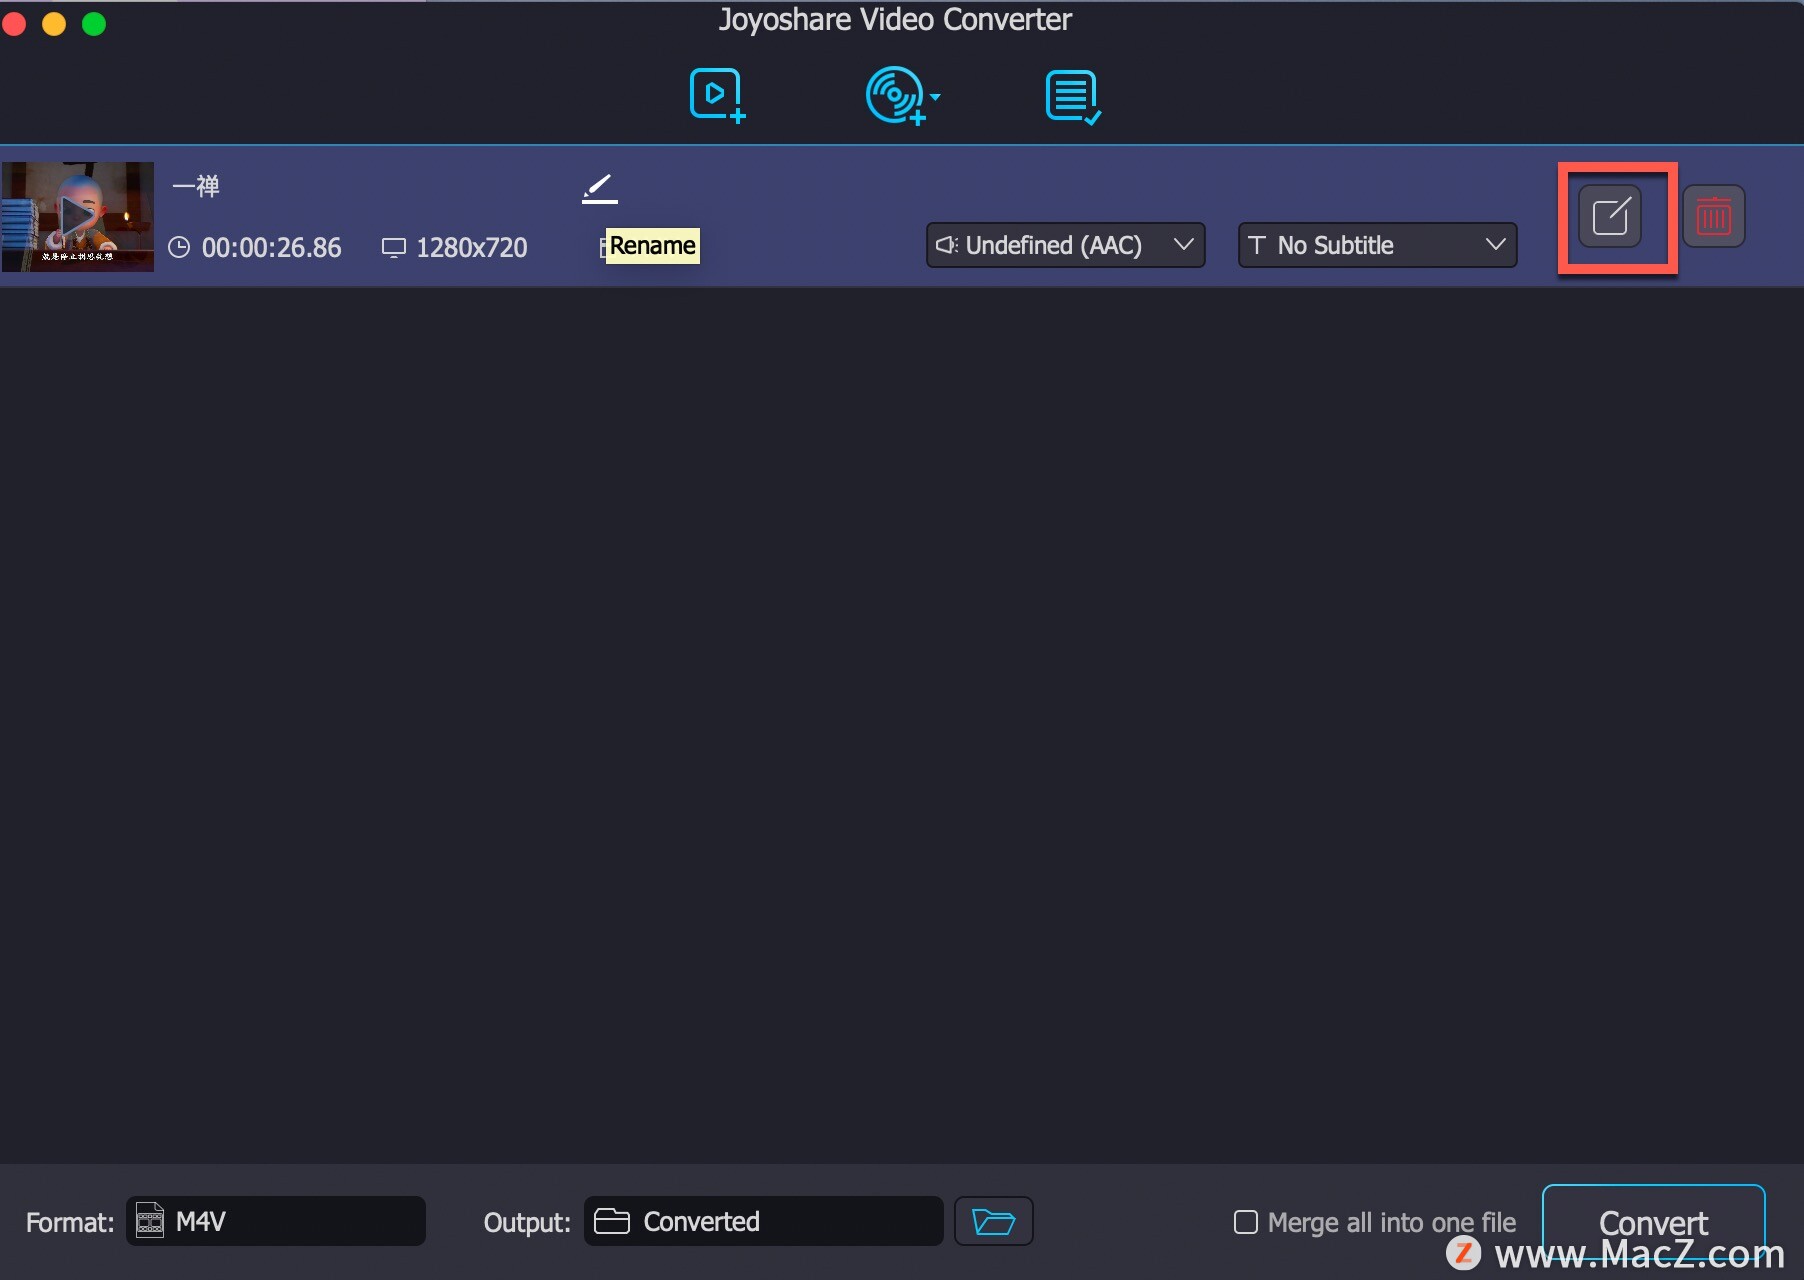Open the edit video tool for 一禅
1804x1280 pixels.
coord(1610,216)
